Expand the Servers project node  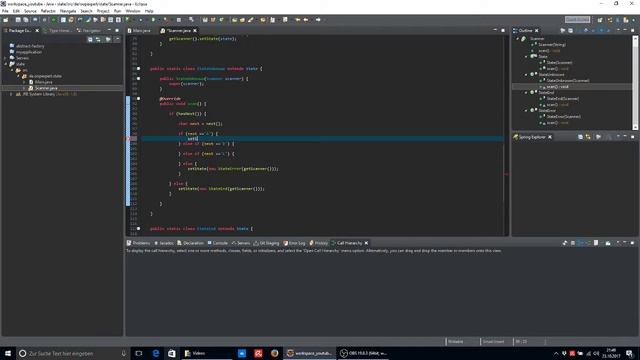[5, 58]
